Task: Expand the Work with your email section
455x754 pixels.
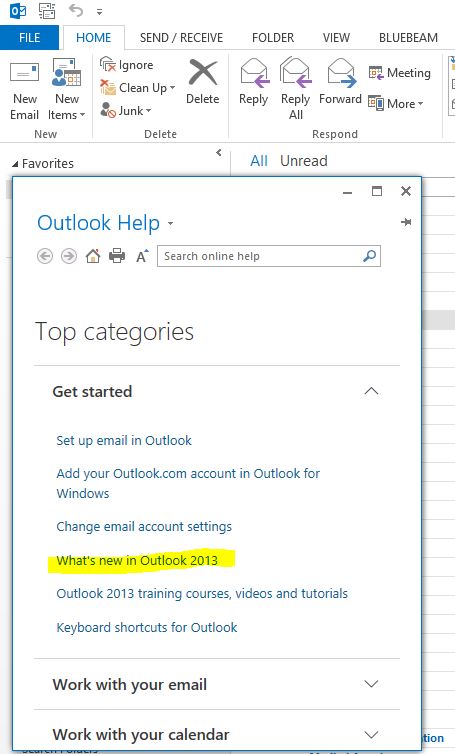Action: coord(371,683)
